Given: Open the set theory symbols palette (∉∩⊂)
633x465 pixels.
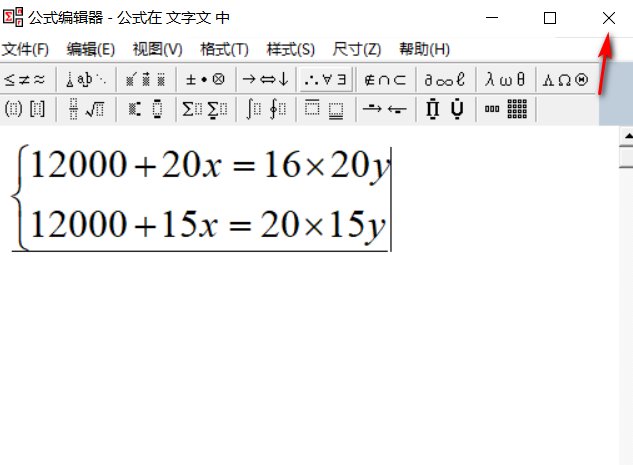Looking at the screenshot, I should point(385,80).
